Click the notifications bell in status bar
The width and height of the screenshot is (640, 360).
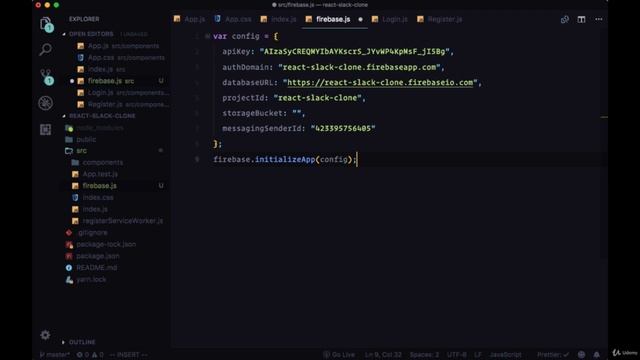point(596,355)
